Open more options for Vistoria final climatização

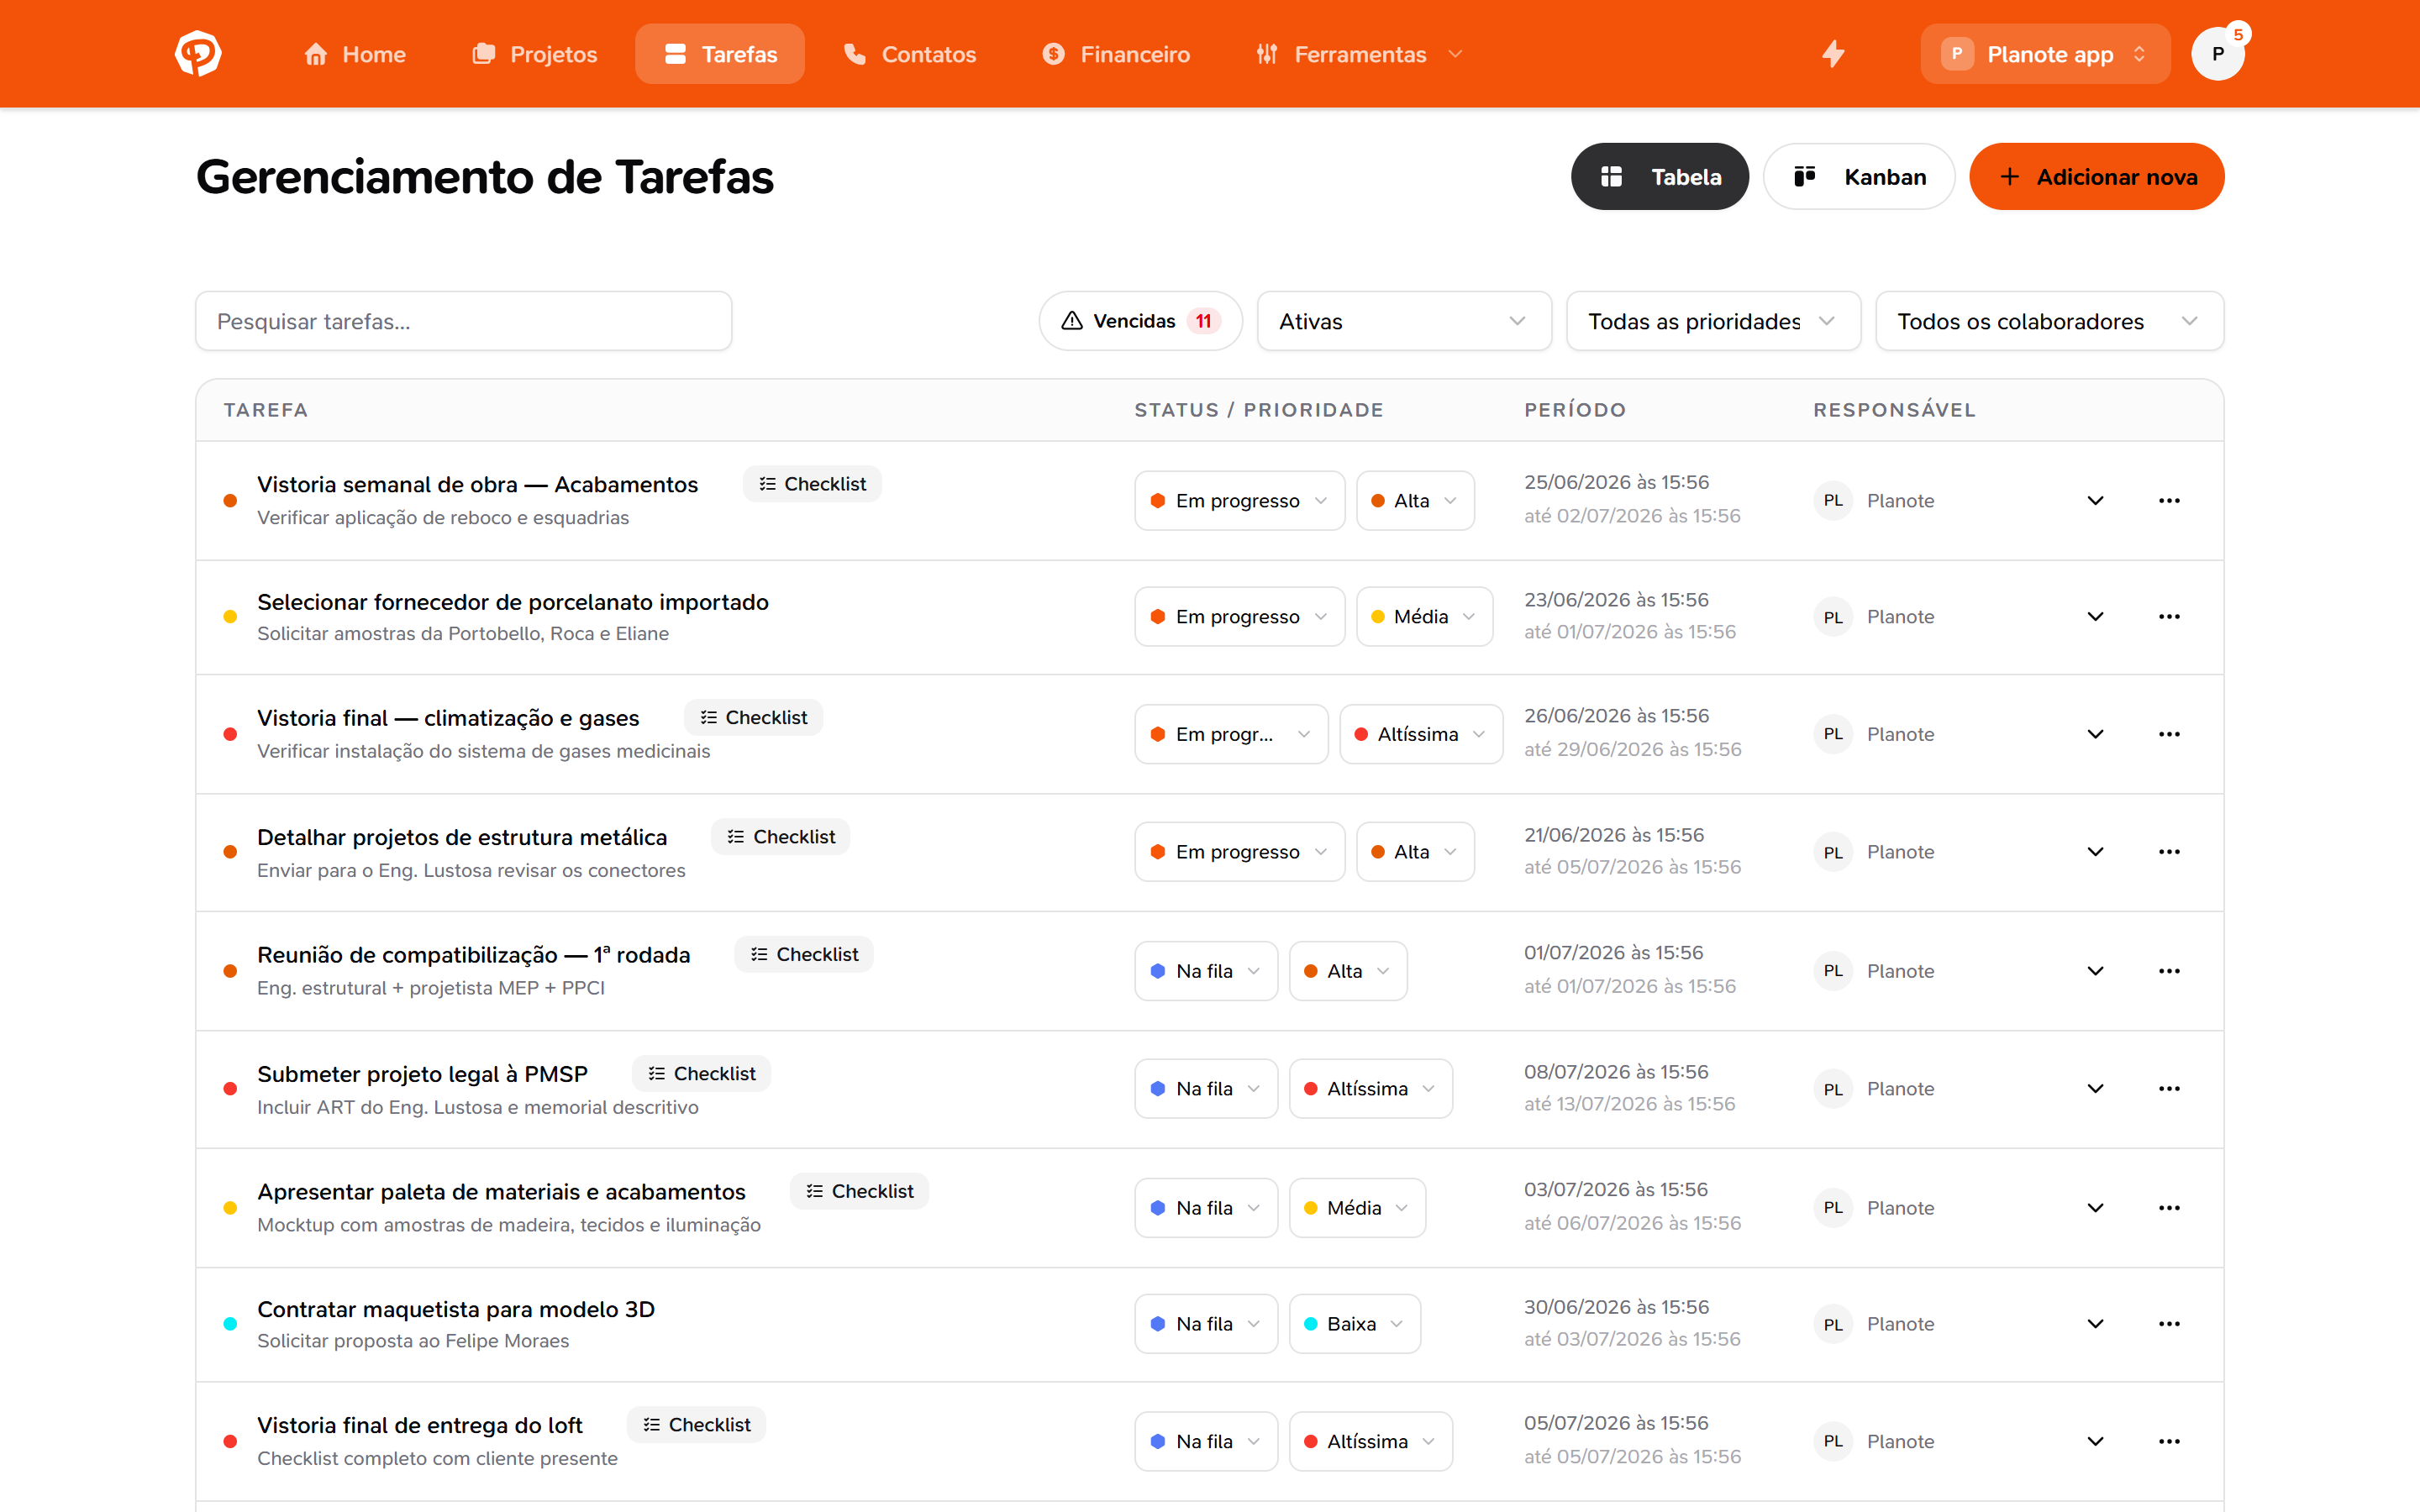tap(2169, 735)
